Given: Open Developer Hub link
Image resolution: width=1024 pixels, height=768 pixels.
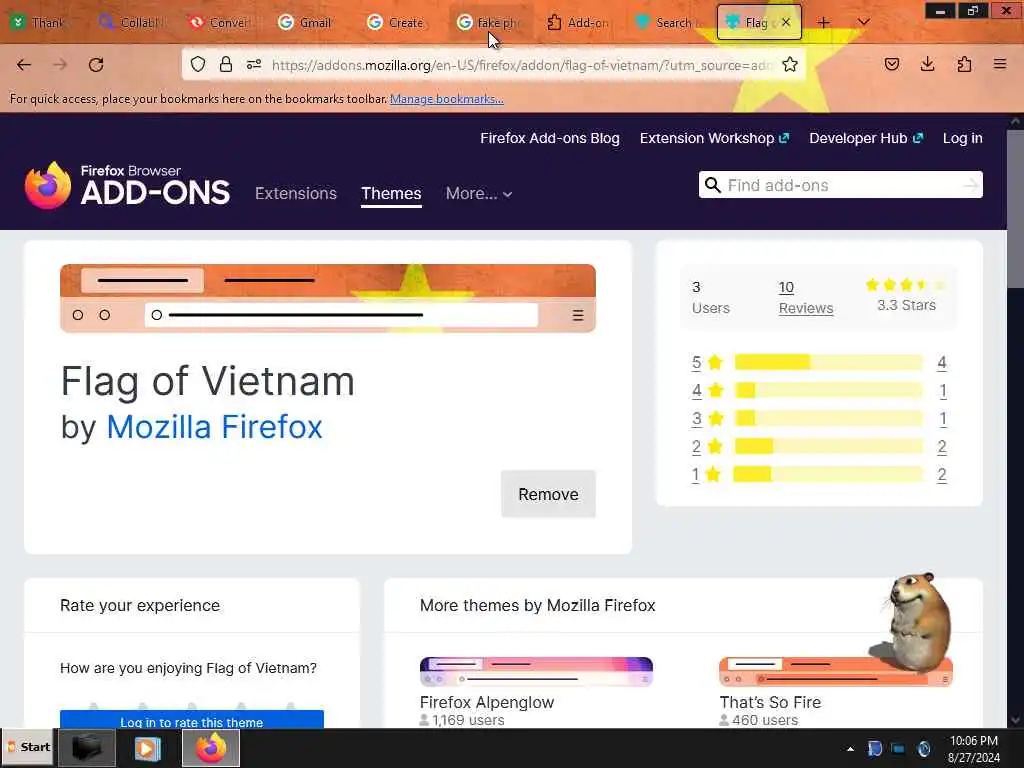Looking at the screenshot, I should pyautogui.click(x=866, y=138).
